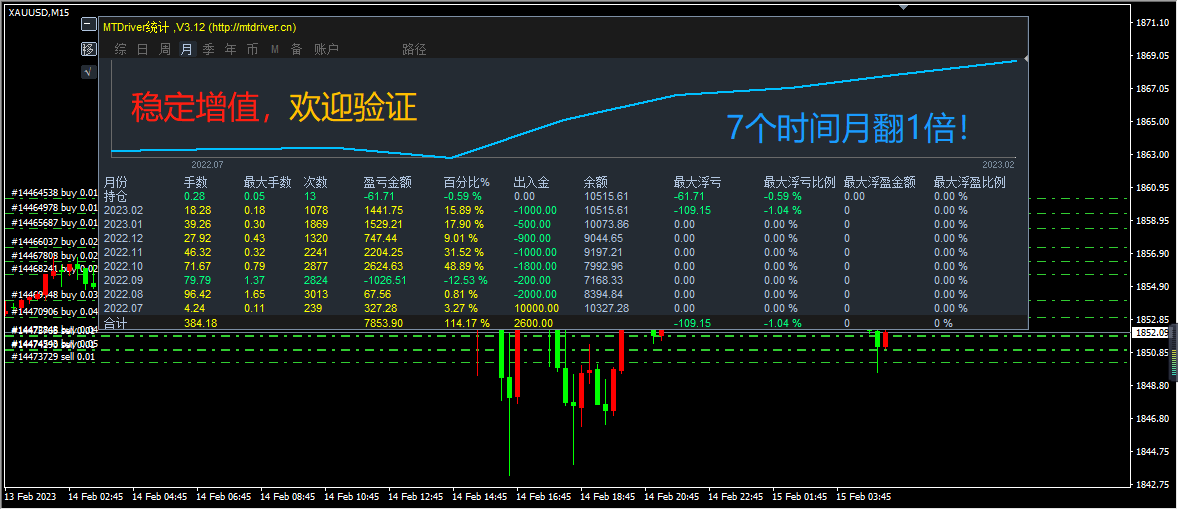Viewport: 1178px width, 510px height.
Task: Click the 48.89 % percentage value
Action: point(464,266)
